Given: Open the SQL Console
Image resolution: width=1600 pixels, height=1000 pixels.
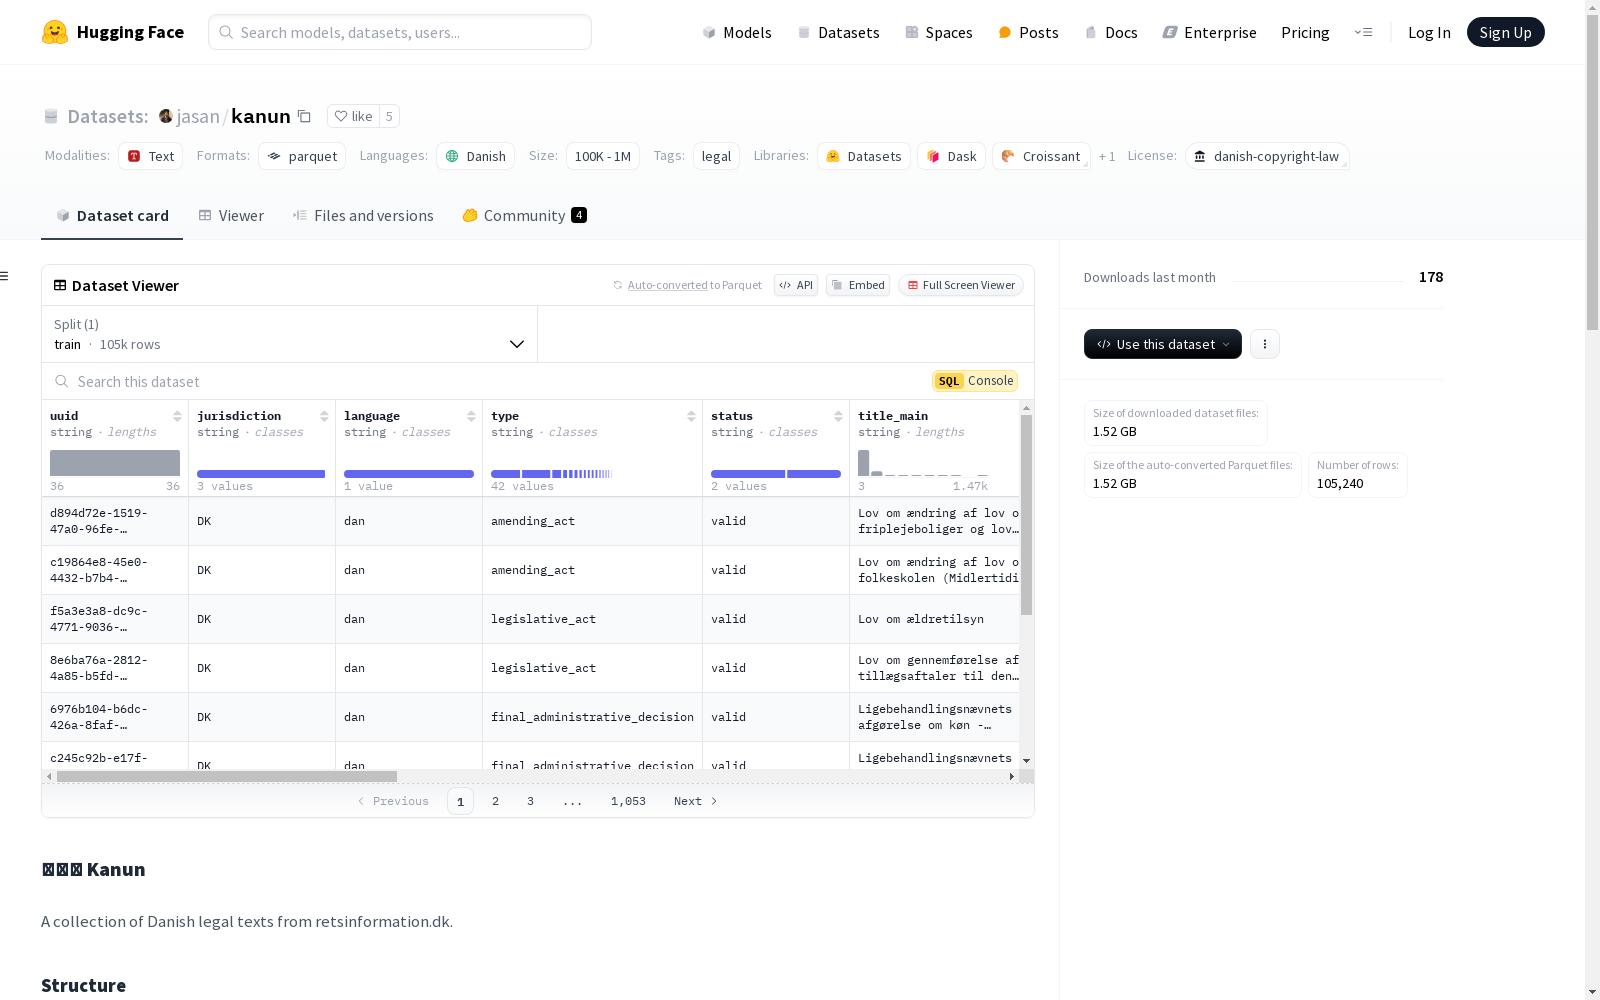Looking at the screenshot, I should 975,381.
